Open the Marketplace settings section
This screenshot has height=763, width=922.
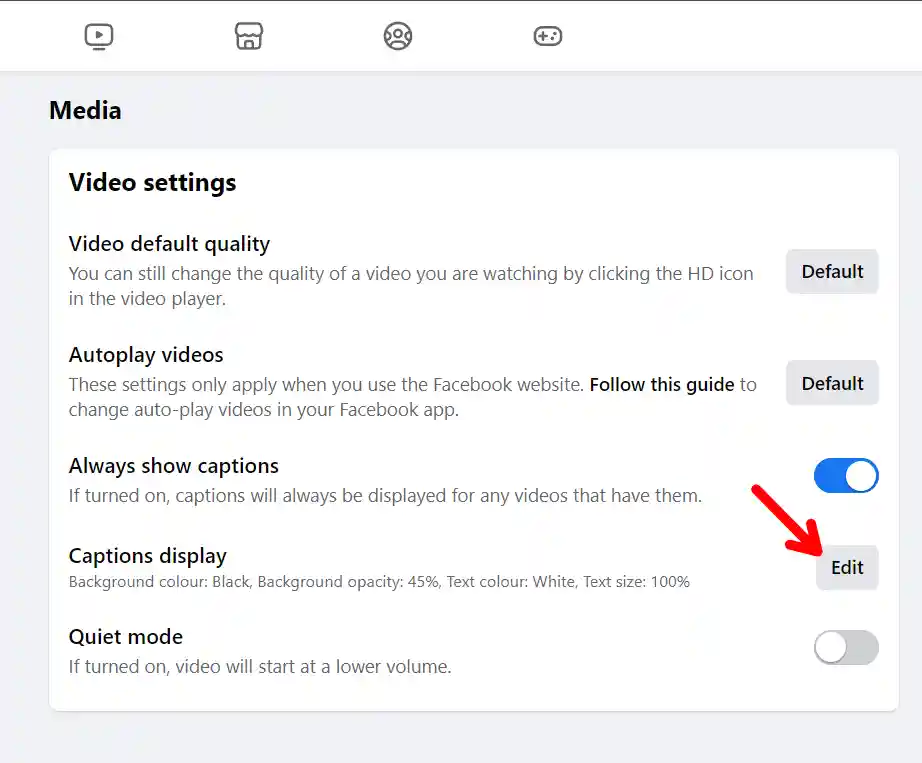[x=248, y=35]
